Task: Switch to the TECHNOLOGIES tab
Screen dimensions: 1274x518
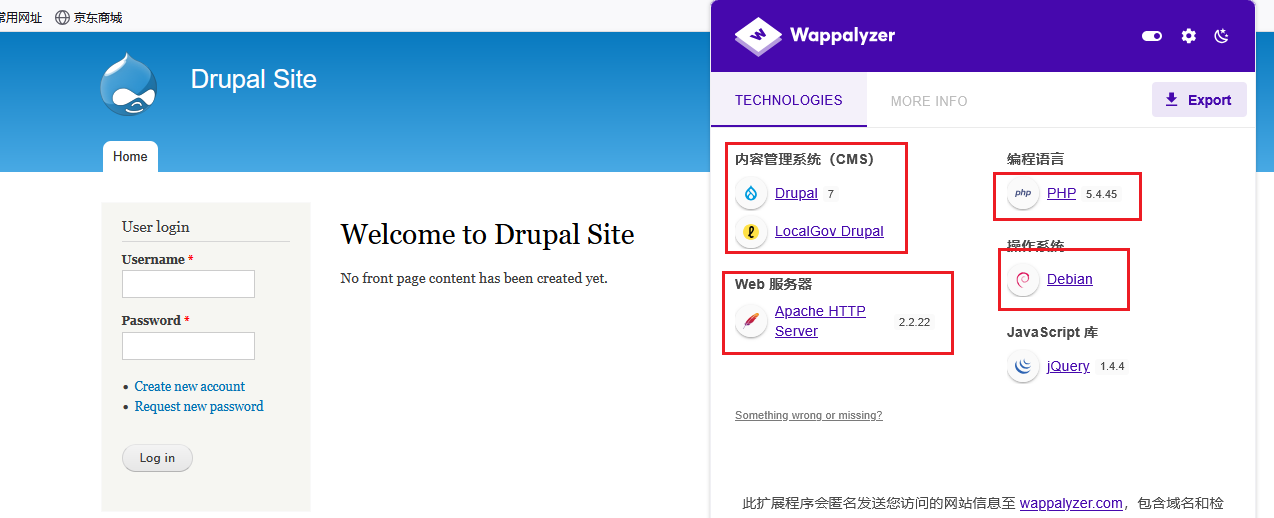Action: (789, 100)
